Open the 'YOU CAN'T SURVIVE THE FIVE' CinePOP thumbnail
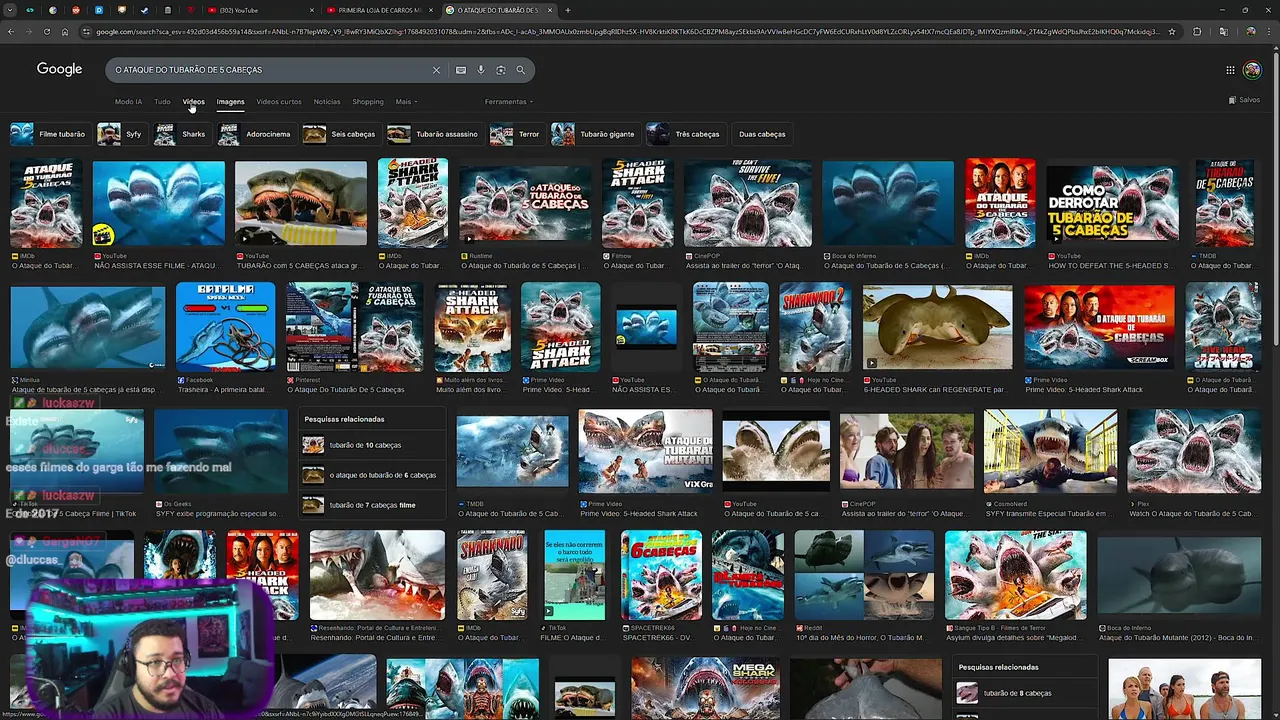The width and height of the screenshot is (1280, 720). (x=747, y=204)
